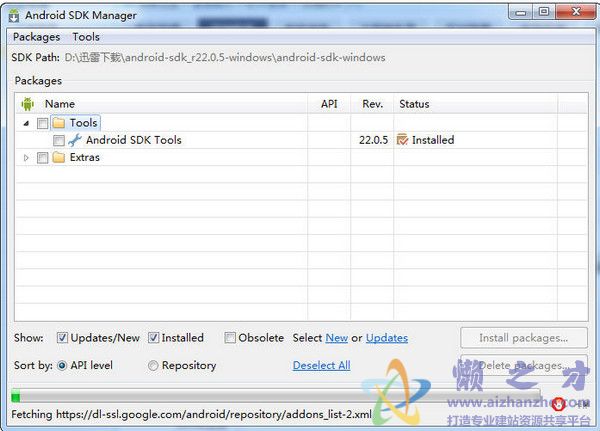Minimize the Android SDK Manager window
The height and width of the screenshot is (431, 600).
[520, 12]
